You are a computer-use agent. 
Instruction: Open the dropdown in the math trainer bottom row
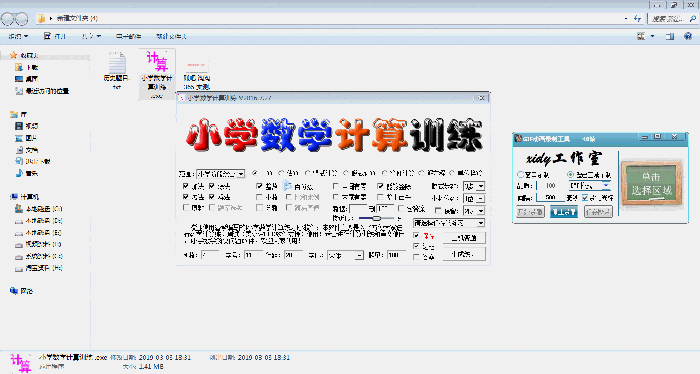345,255
